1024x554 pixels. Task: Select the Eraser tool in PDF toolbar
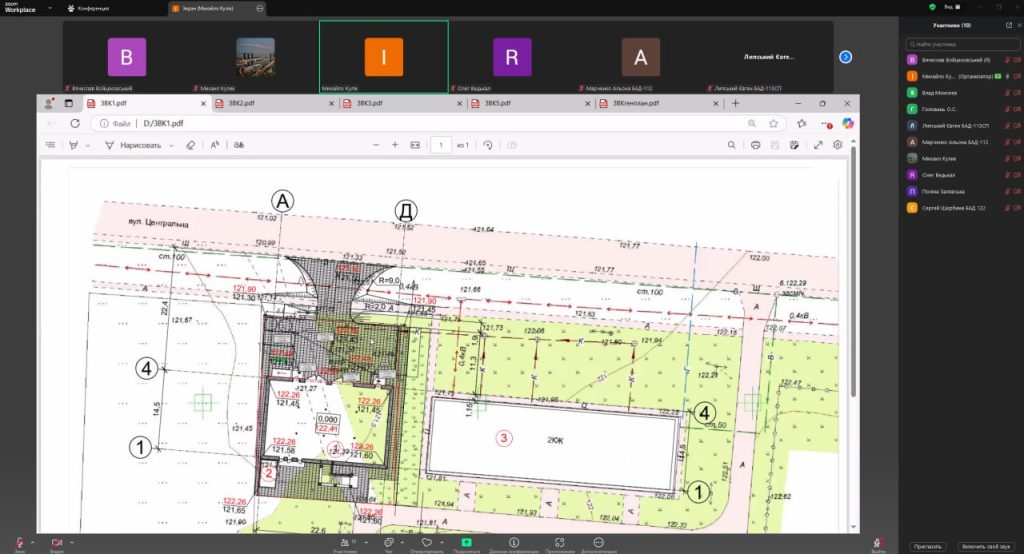(190, 145)
